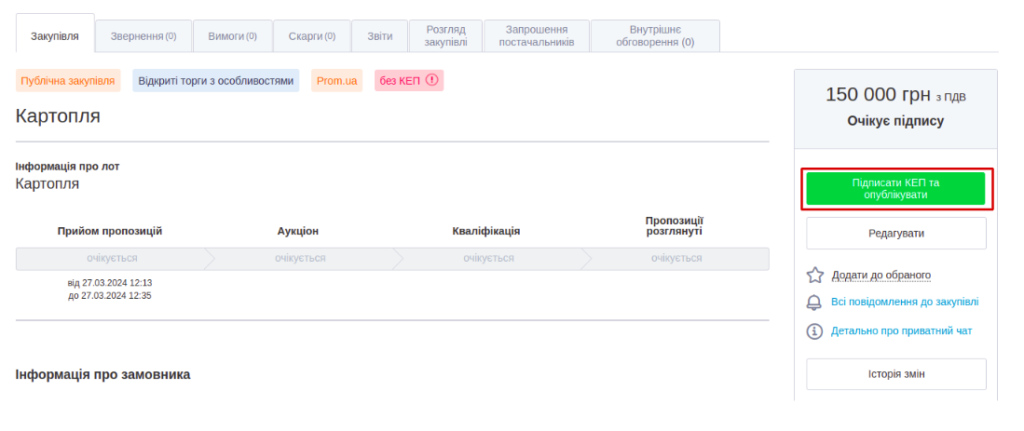Open the Детально про приватний чат link
The image size is (1024, 431).
click(901, 331)
